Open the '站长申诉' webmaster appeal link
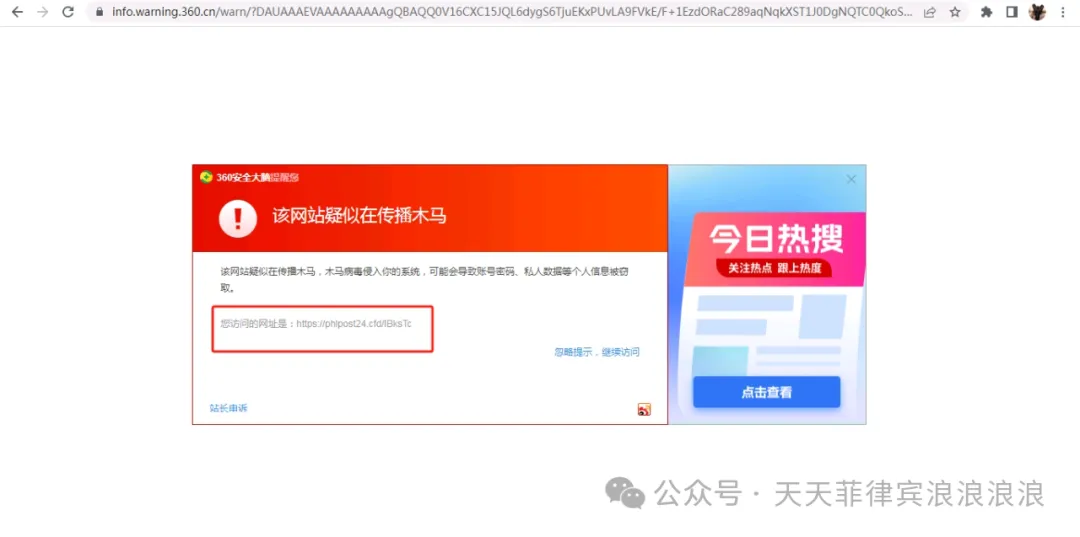 point(229,408)
